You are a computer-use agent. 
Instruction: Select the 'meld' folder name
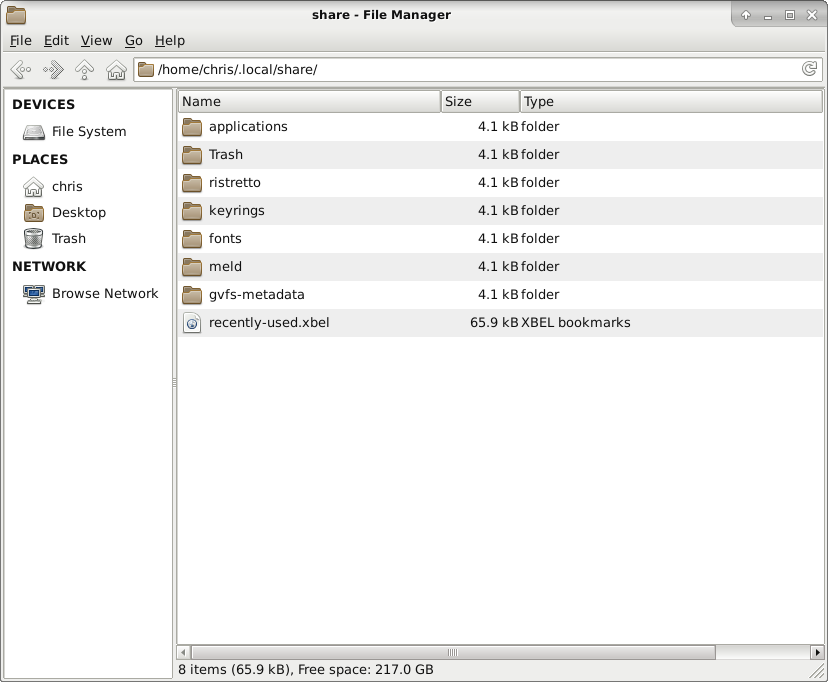point(225,267)
